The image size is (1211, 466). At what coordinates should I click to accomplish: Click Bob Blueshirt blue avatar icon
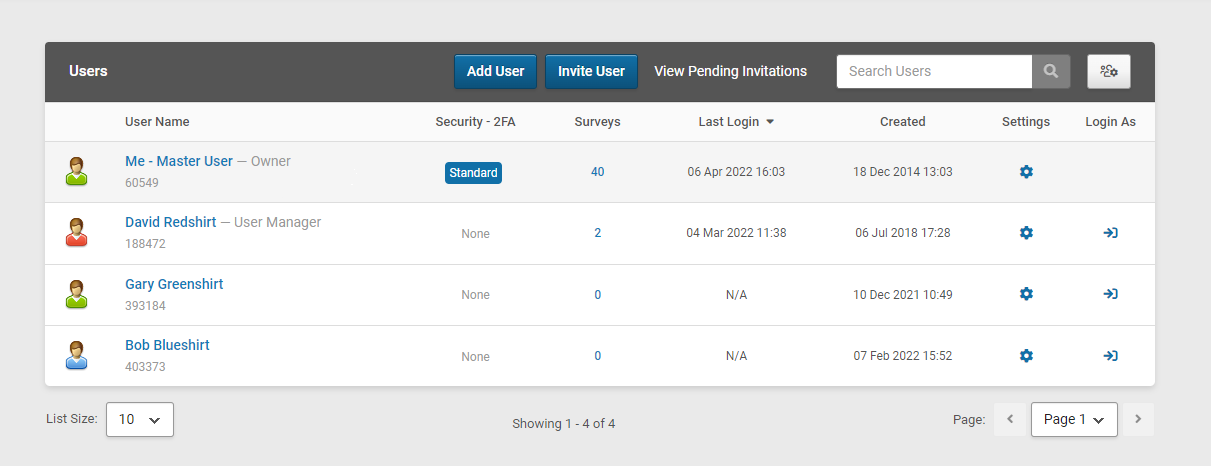76,355
